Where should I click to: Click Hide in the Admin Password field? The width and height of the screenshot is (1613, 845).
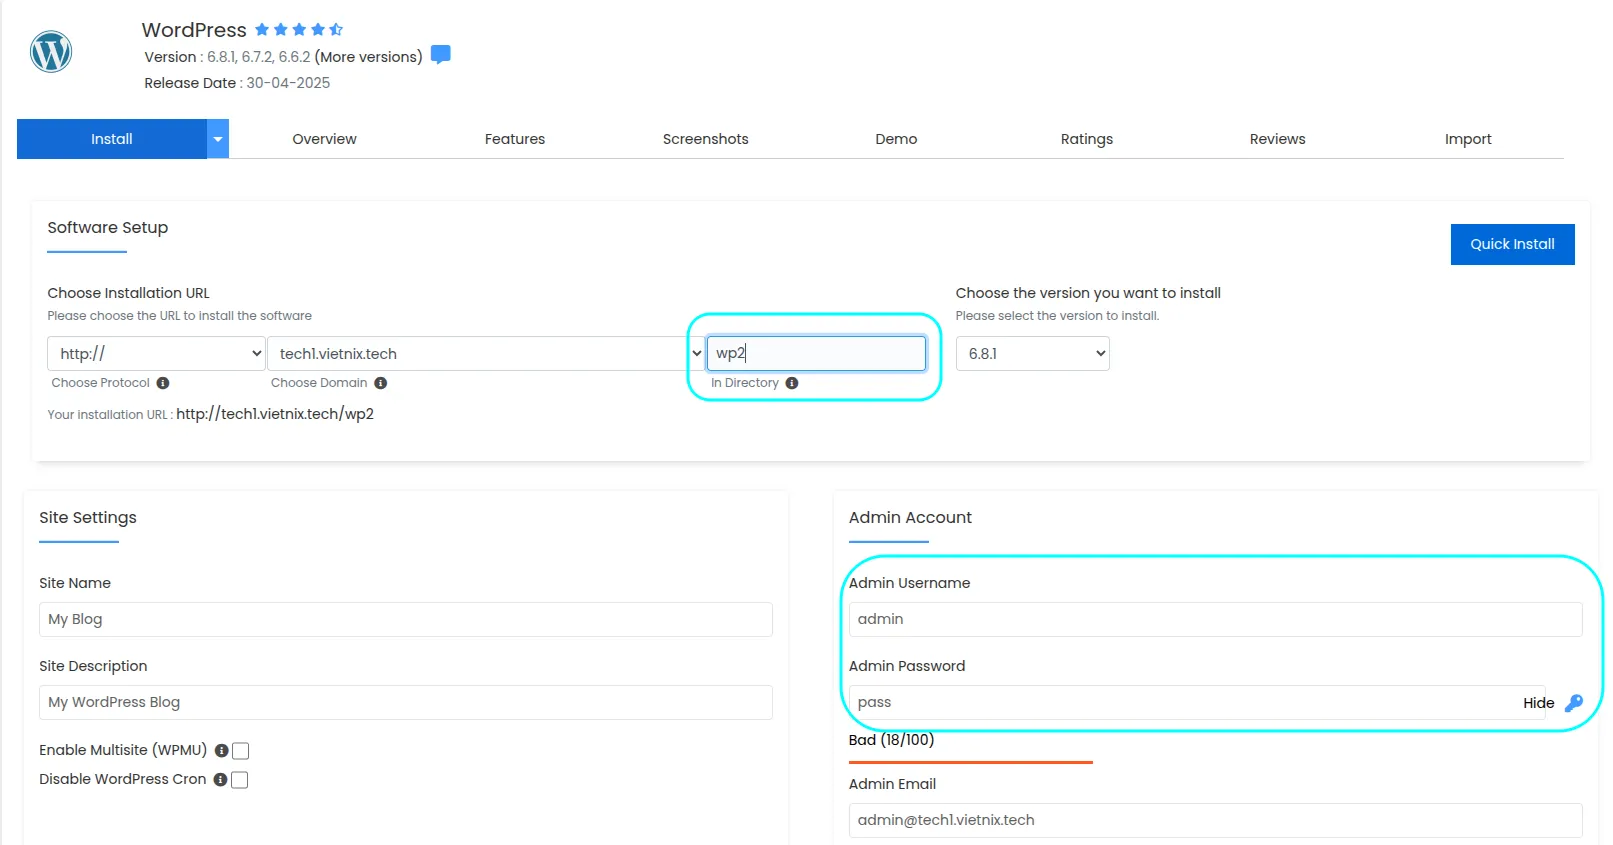pyautogui.click(x=1538, y=703)
